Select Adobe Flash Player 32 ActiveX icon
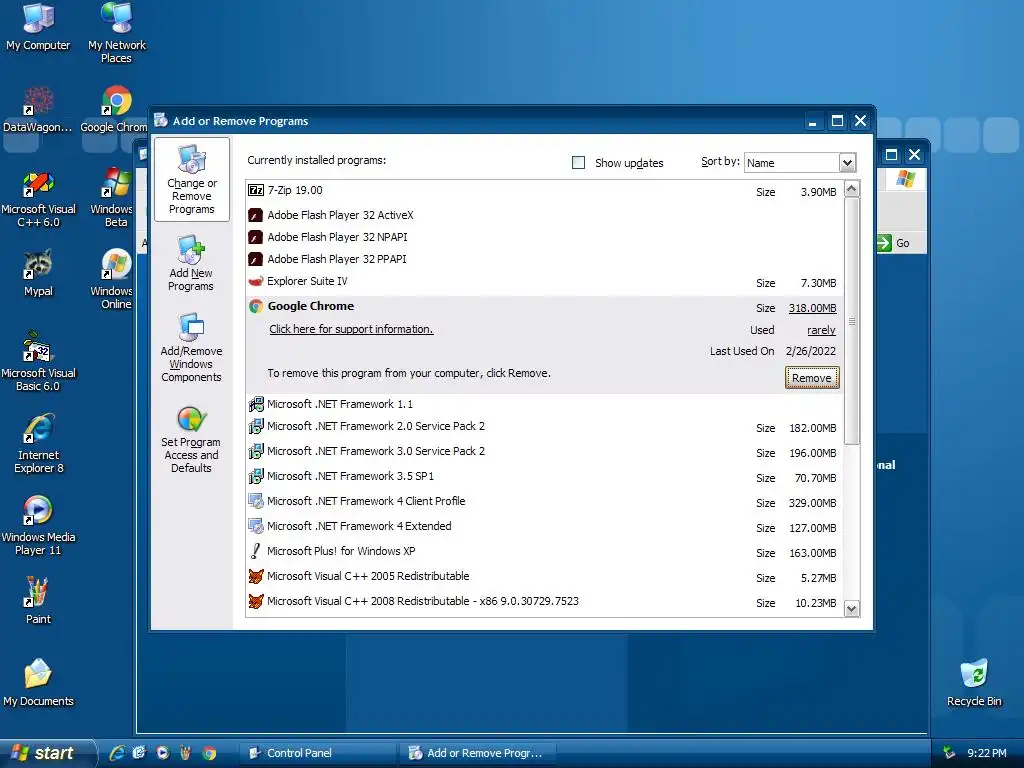The height and width of the screenshot is (768, 1024). coord(256,215)
